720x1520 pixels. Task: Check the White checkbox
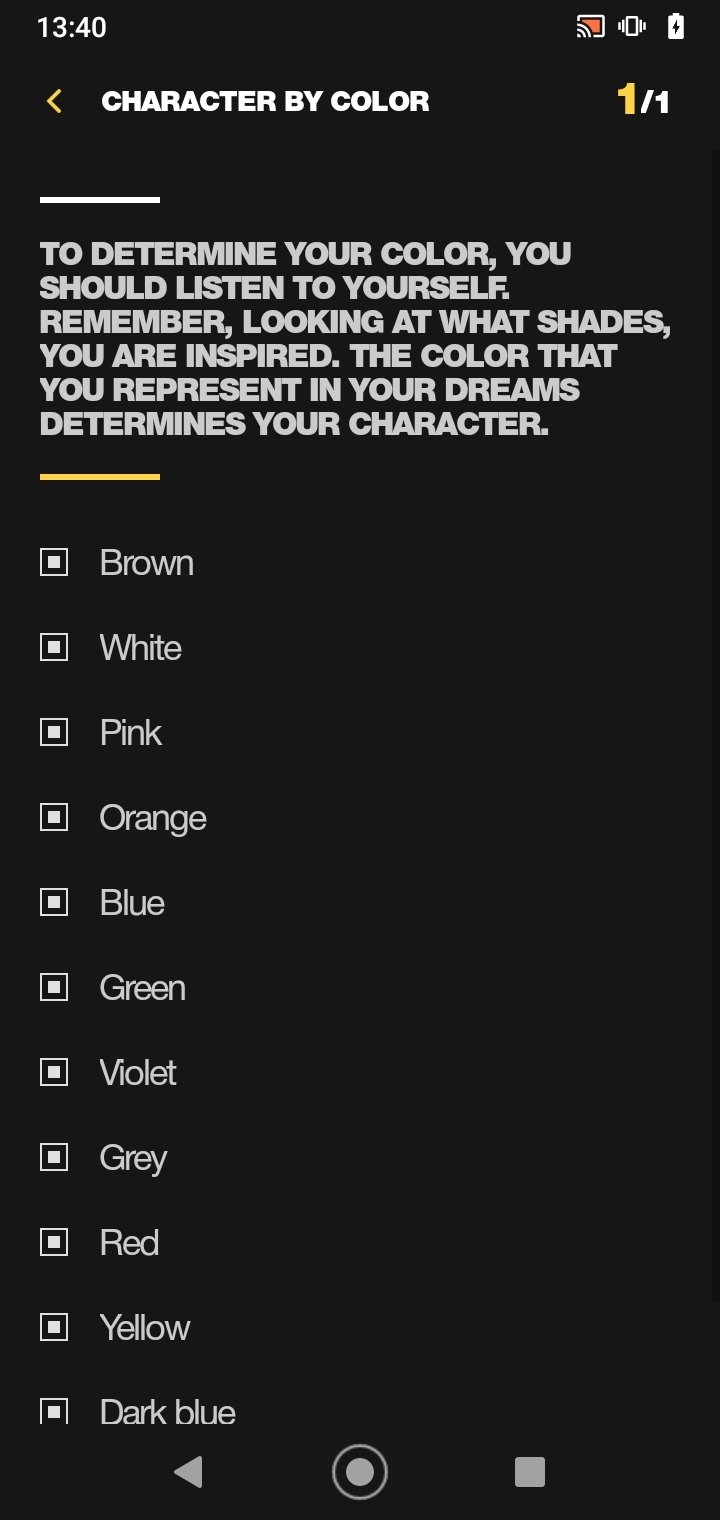point(54,647)
